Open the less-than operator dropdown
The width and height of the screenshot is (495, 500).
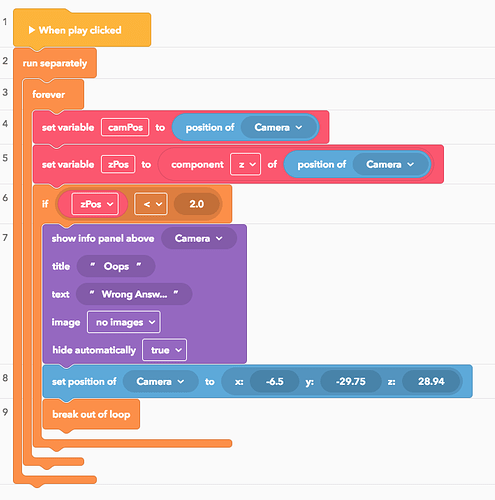151,204
